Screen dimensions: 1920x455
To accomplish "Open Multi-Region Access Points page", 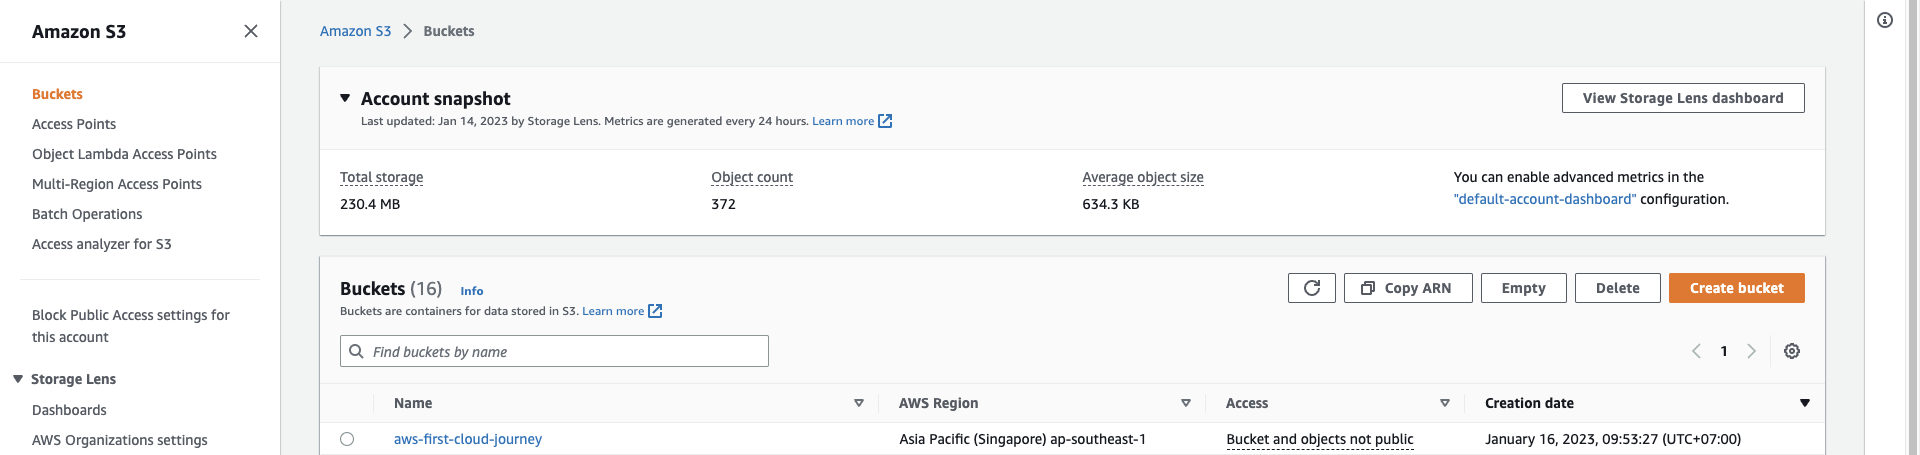I will coord(117,184).
